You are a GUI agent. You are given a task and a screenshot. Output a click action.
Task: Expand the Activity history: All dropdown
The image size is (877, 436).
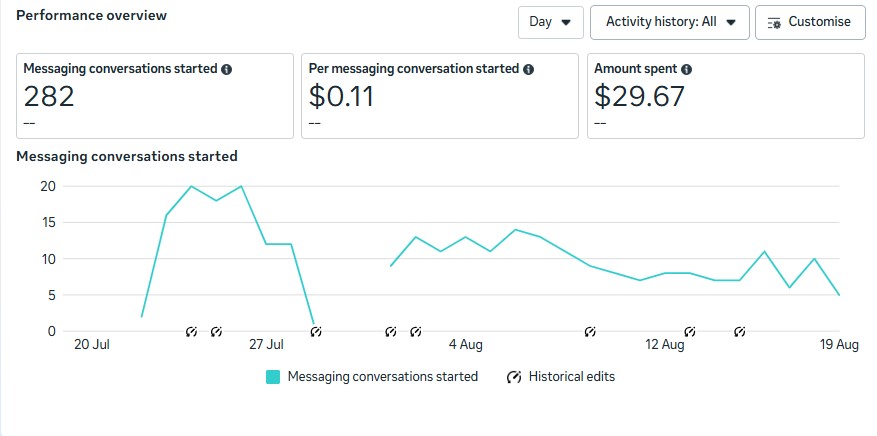tap(669, 22)
